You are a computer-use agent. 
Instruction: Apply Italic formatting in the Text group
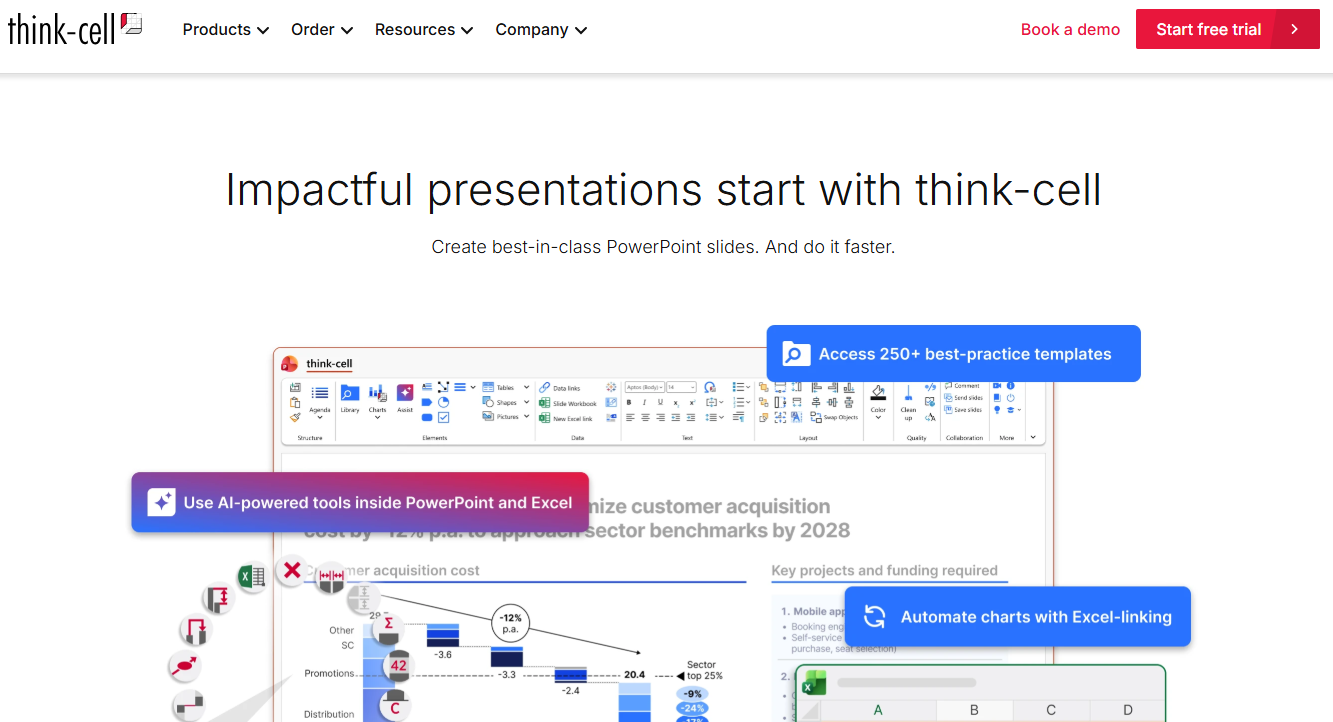pyautogui.click(x=645, y=402)
